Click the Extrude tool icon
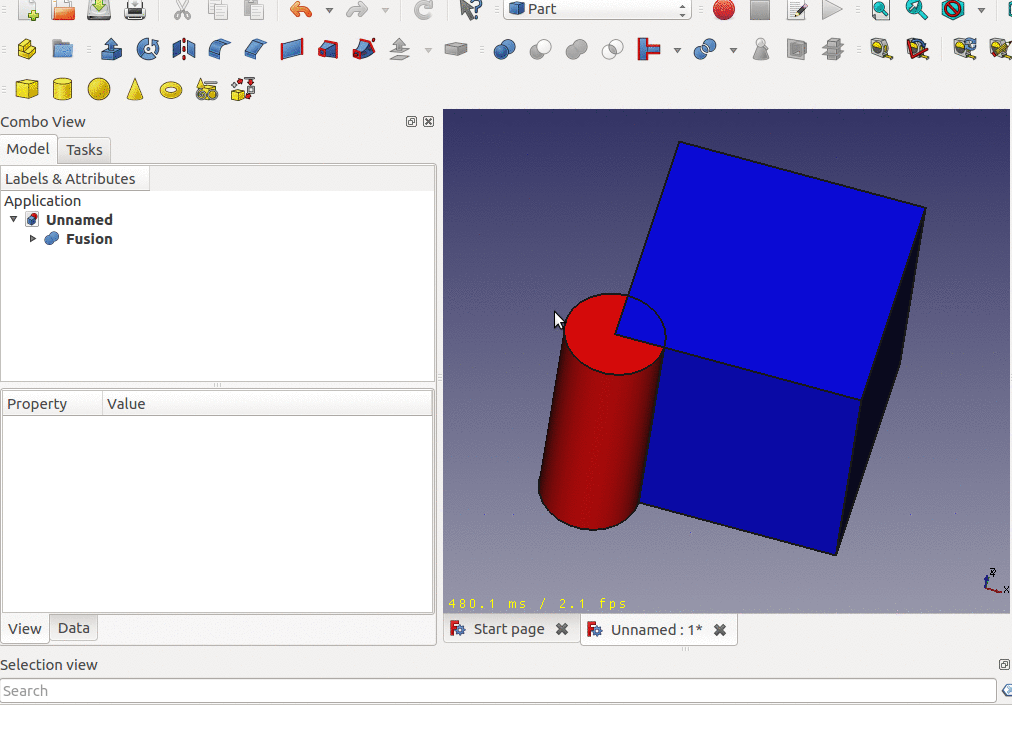 112,49
